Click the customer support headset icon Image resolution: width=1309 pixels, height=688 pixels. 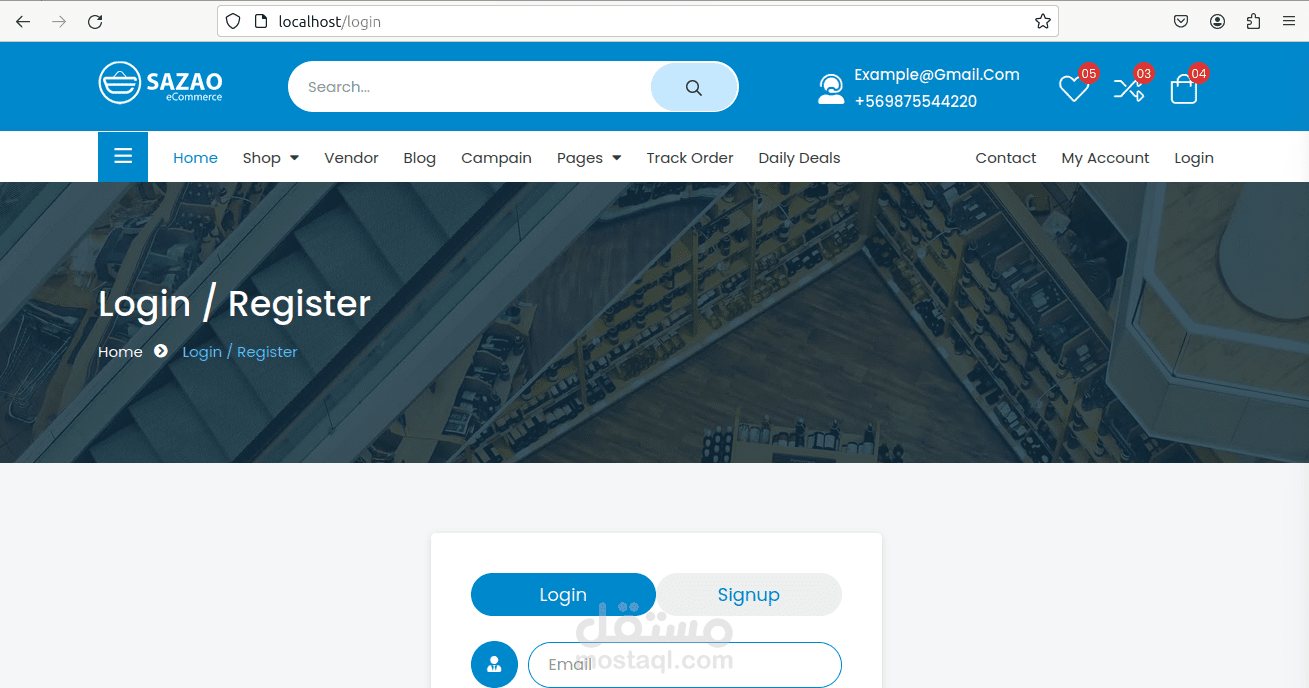point(830,89)
